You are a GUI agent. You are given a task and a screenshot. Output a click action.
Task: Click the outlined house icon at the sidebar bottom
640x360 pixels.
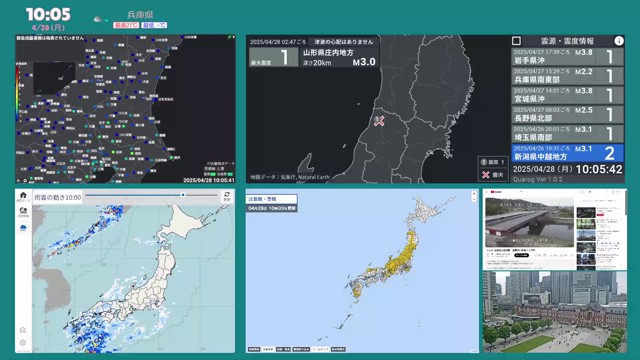pyautogui.click(x=23, y=330)
